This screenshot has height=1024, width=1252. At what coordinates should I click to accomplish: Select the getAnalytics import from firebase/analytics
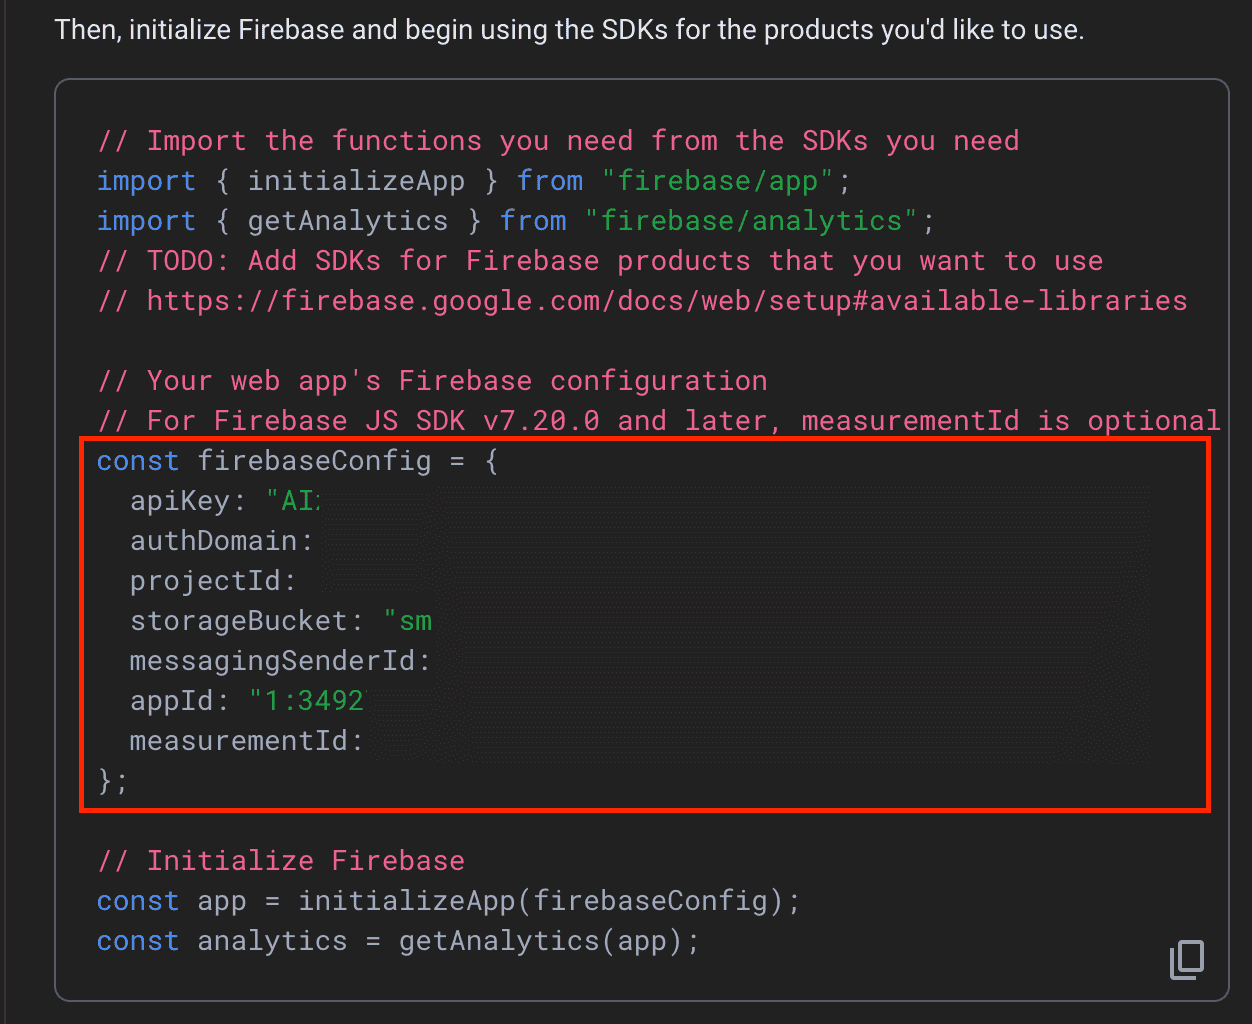click(x=512, y=220)
